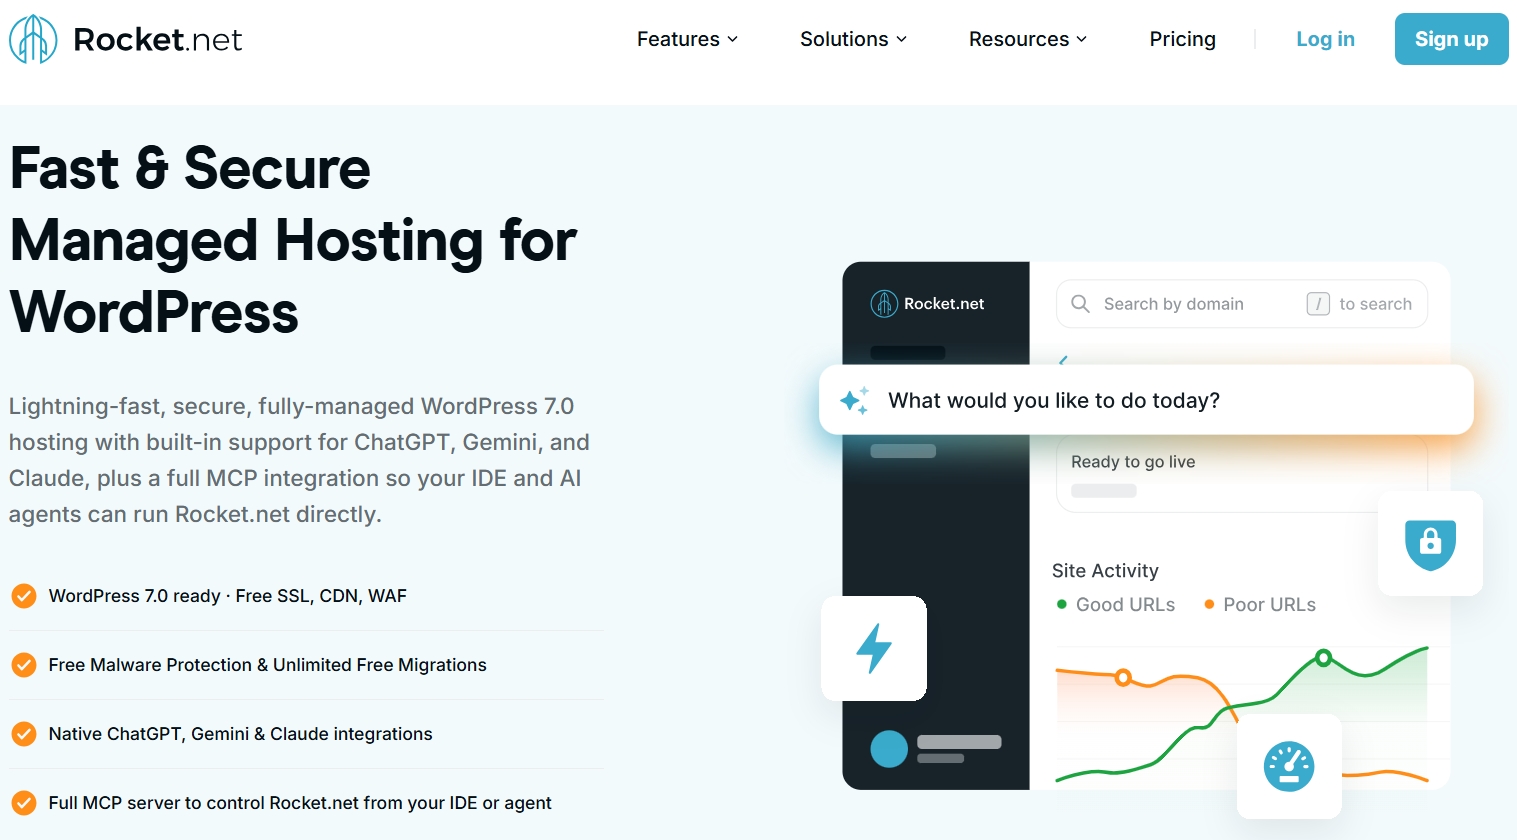Click the Rocket.net logo in dashboard sidebar
The image size is (1517, 840).
(x=927, y=303)
